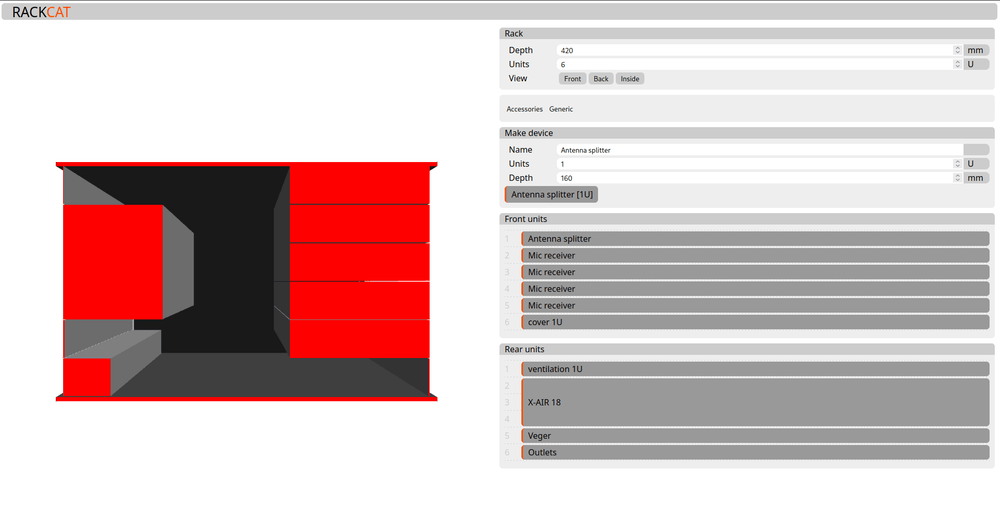Click the Rear units panel header

pos(747,349)
